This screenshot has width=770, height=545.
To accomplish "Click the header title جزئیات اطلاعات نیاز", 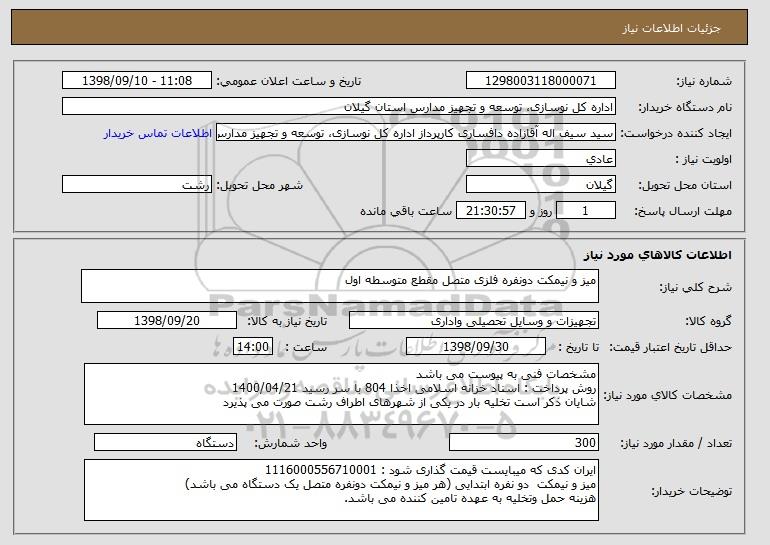I will coord(671,28).
